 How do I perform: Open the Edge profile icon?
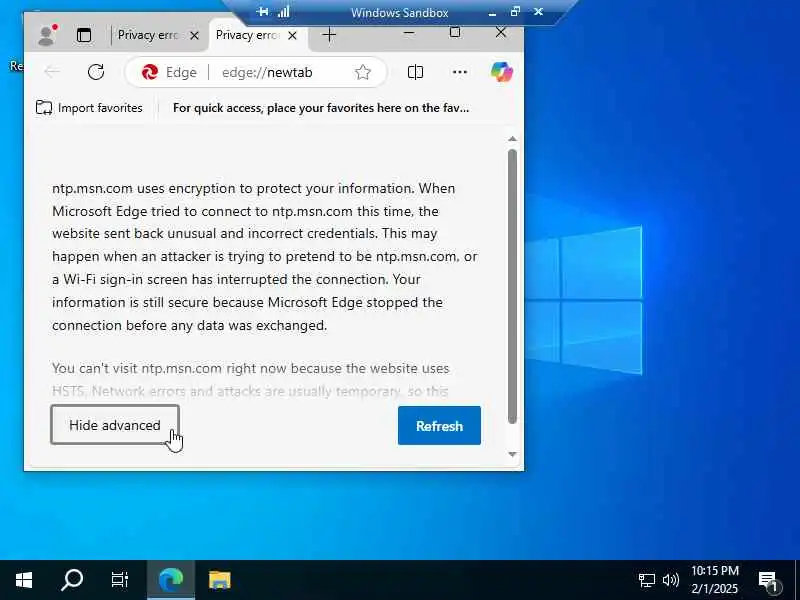[x=47, y=35]
